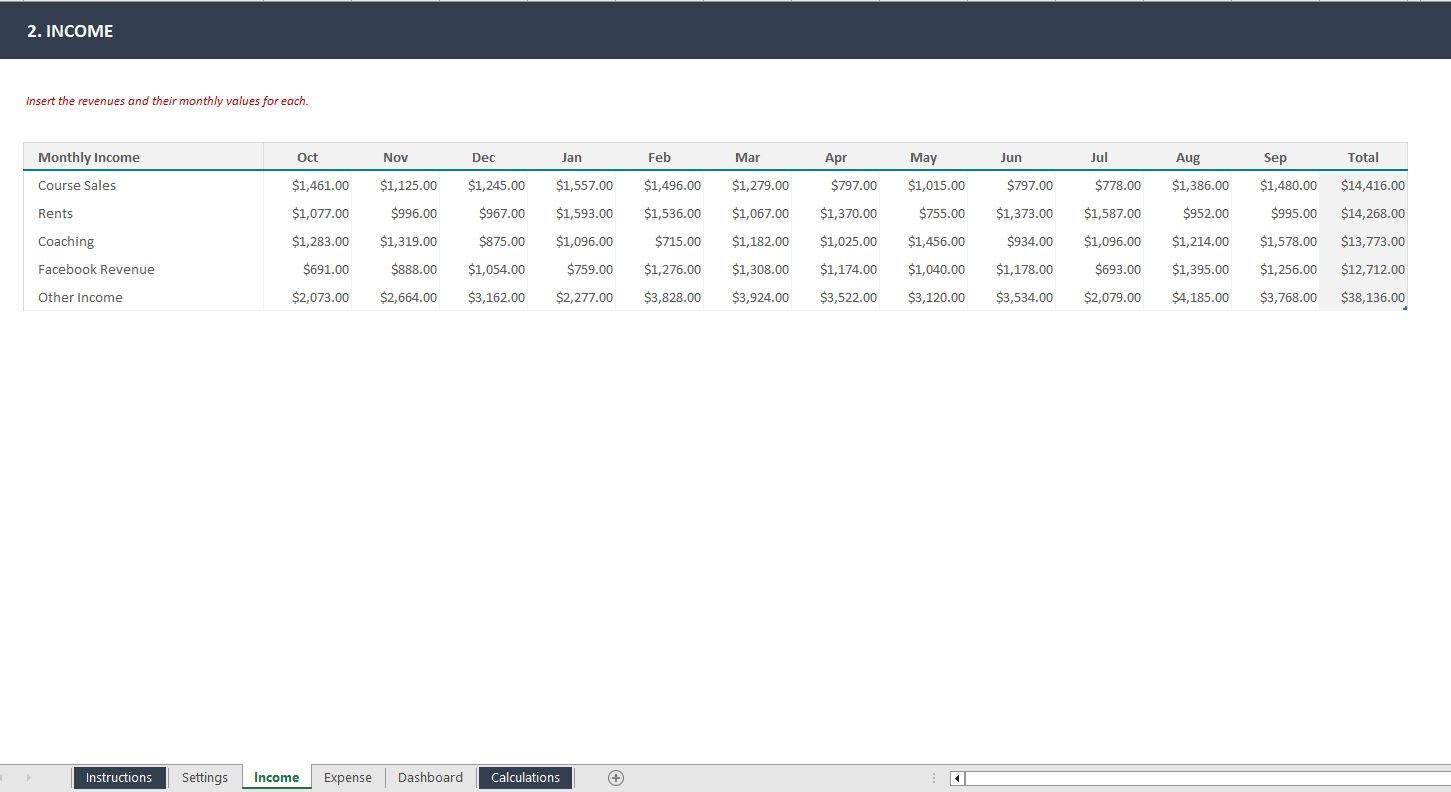1451x792 pixels.
Task: Click the Jan column header
Action: point(572,157)
